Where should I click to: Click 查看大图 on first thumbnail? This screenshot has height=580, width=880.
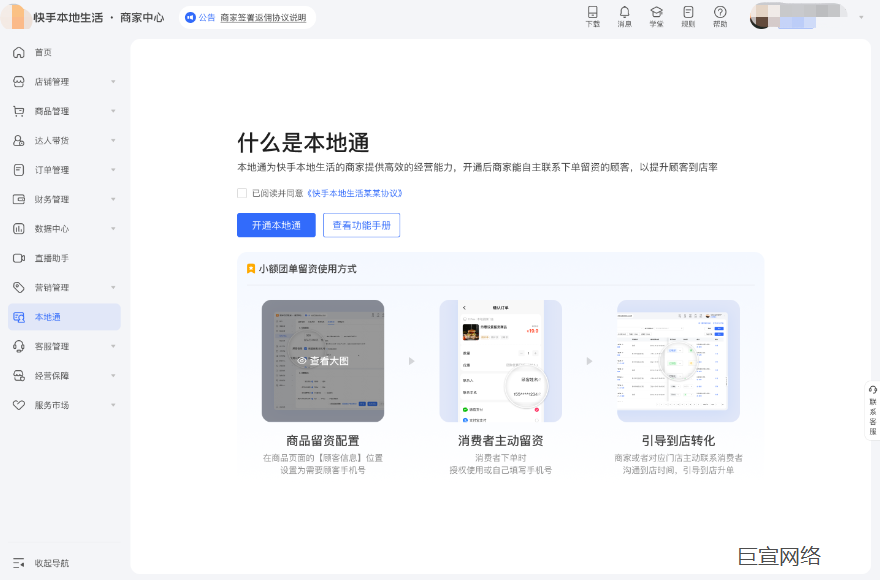pyautogui.click(x=323, y=361)
